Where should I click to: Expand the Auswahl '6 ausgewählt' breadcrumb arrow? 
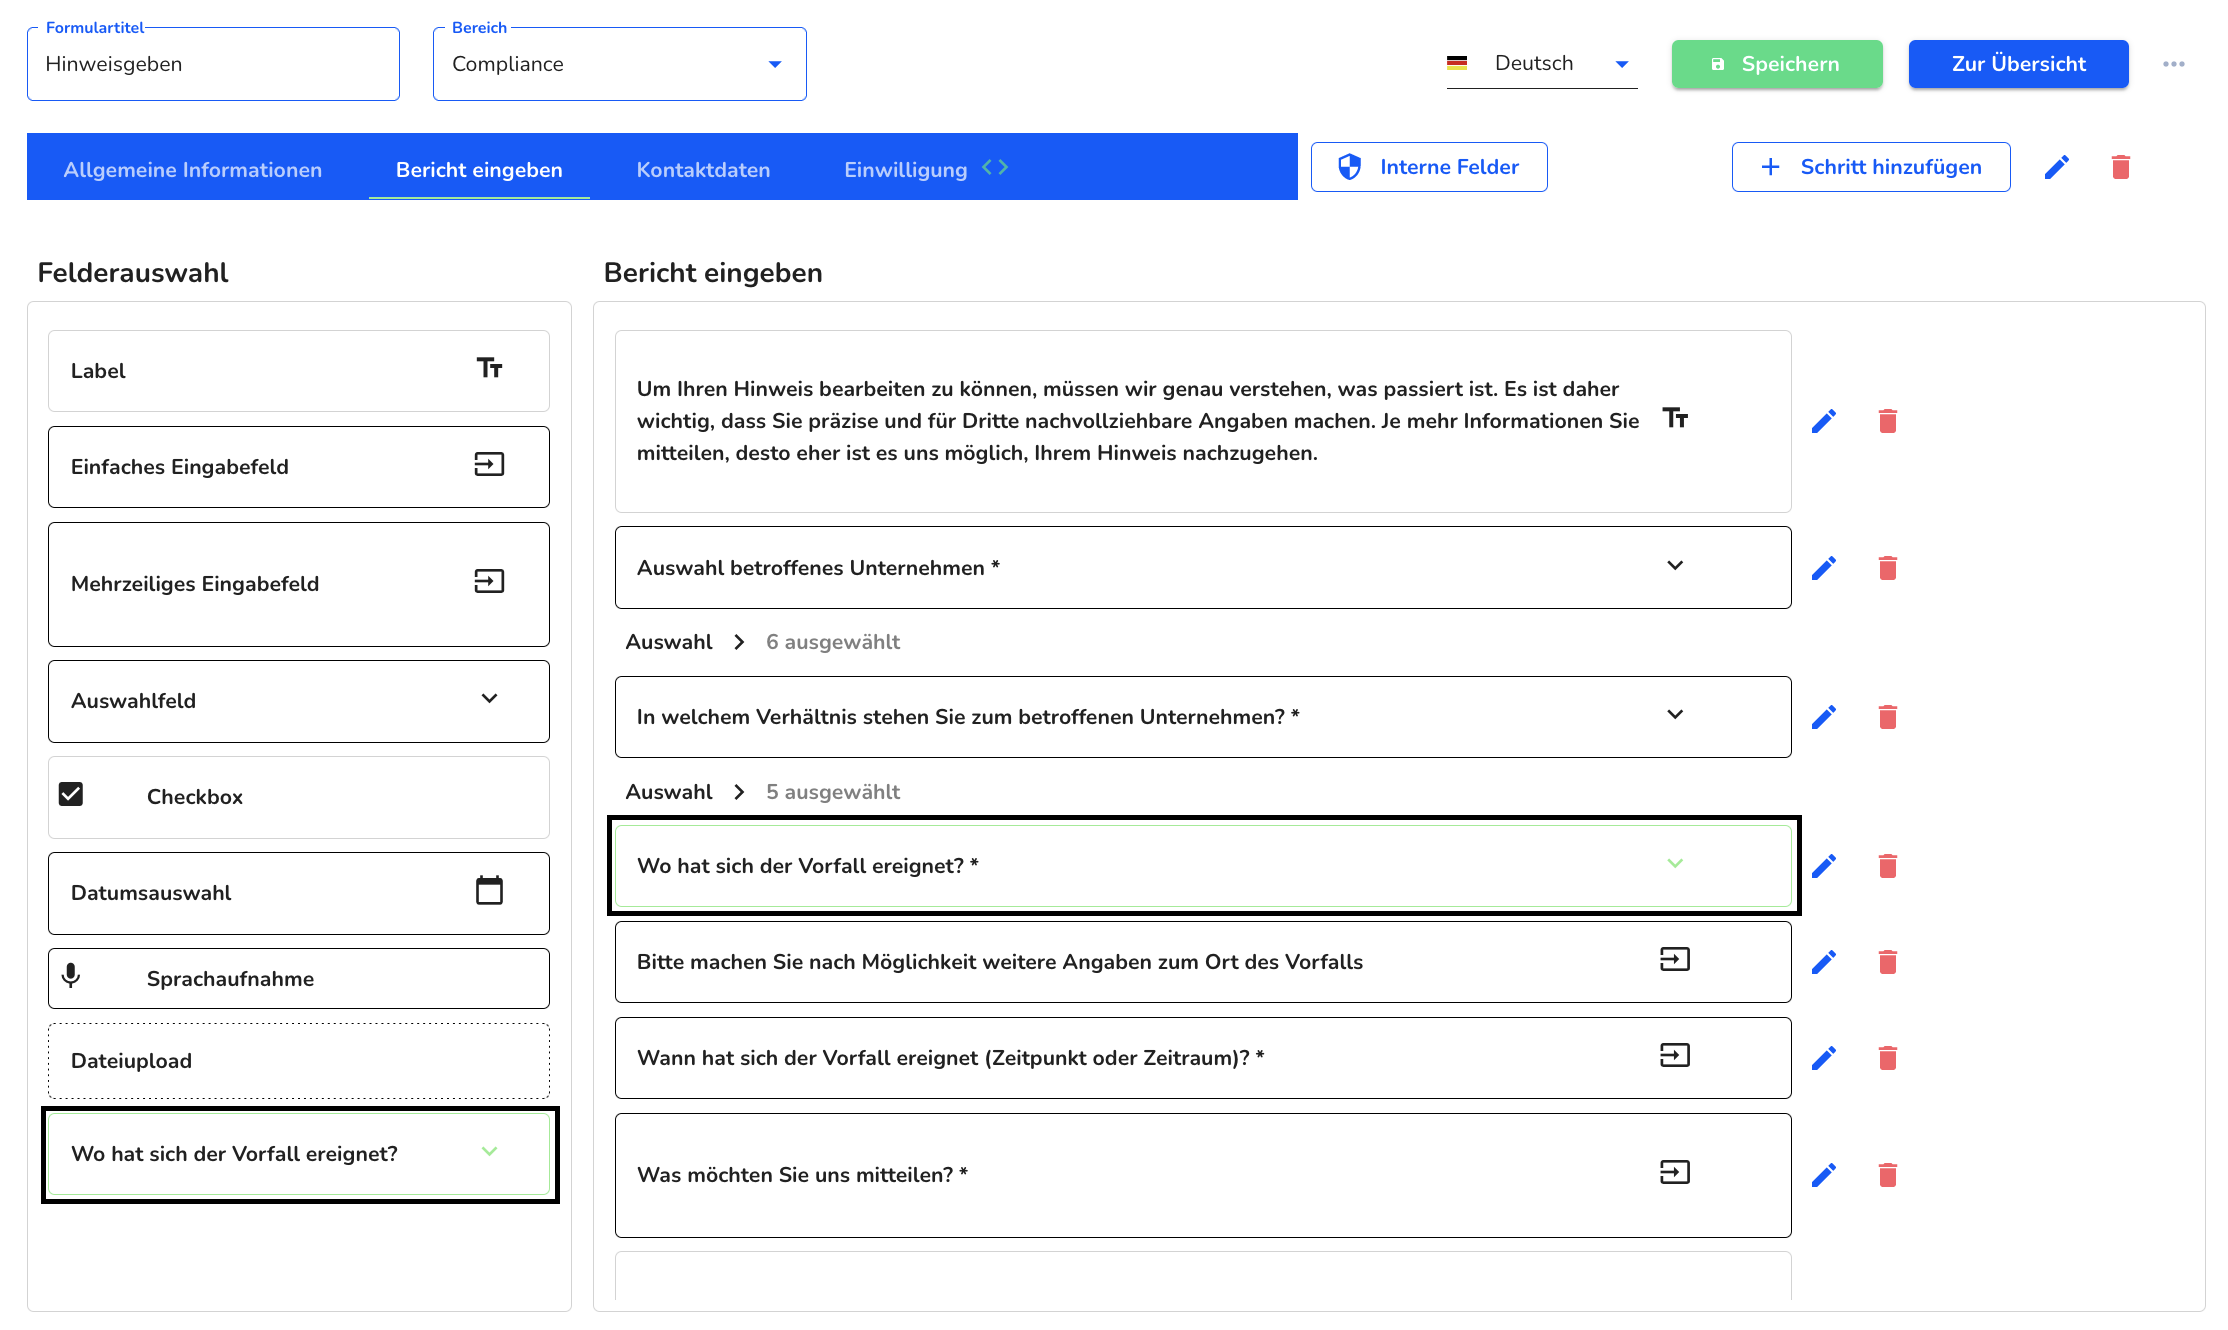click(x=739, y=642)
